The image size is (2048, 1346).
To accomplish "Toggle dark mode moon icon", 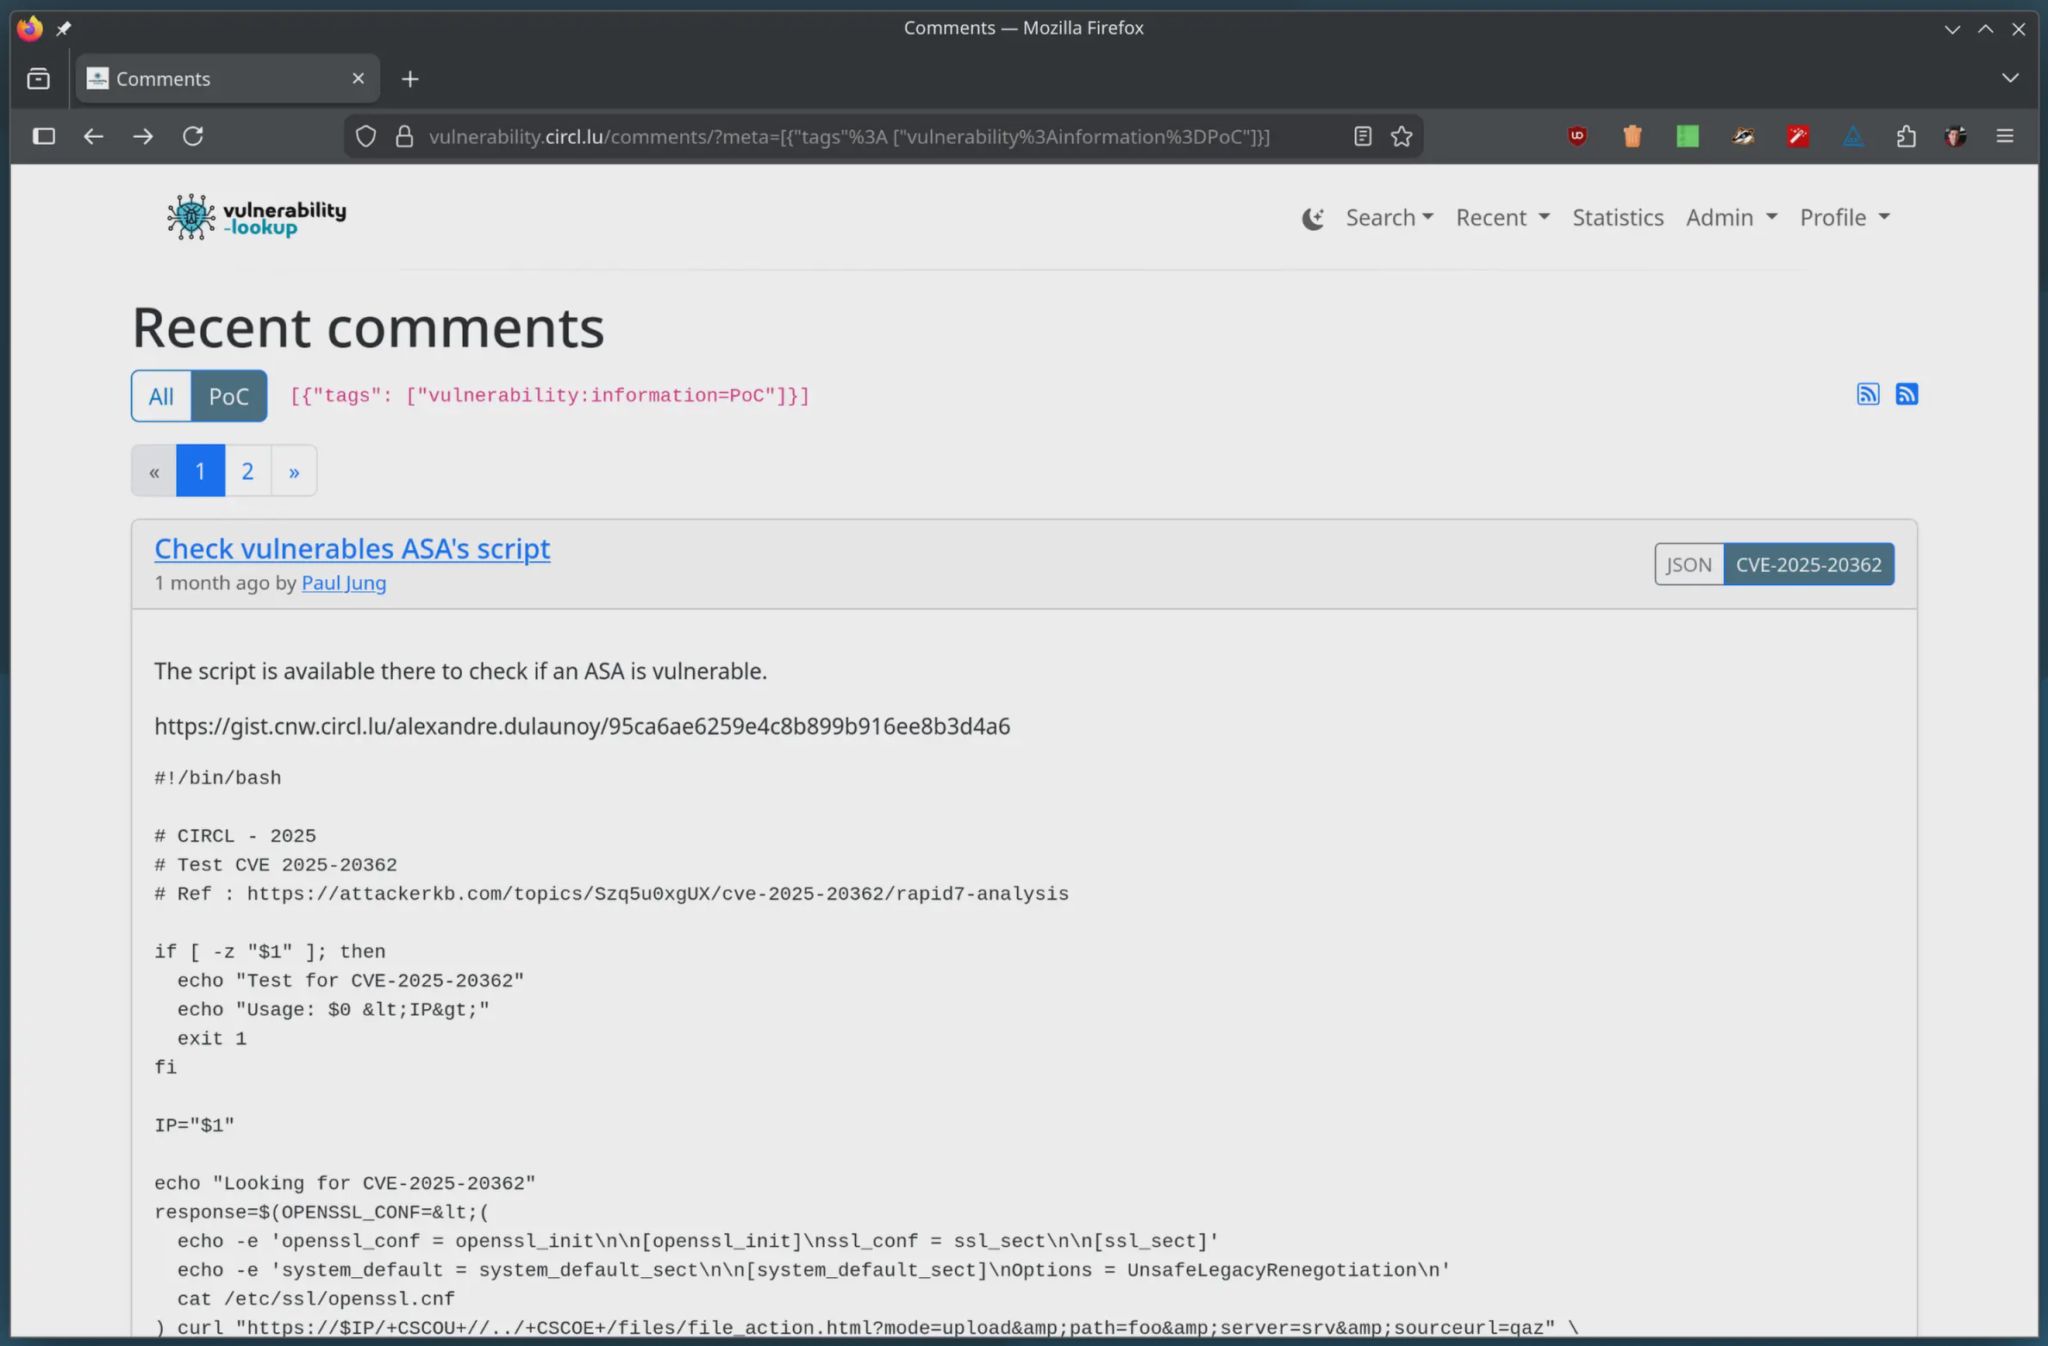I will pos(1312,218).
